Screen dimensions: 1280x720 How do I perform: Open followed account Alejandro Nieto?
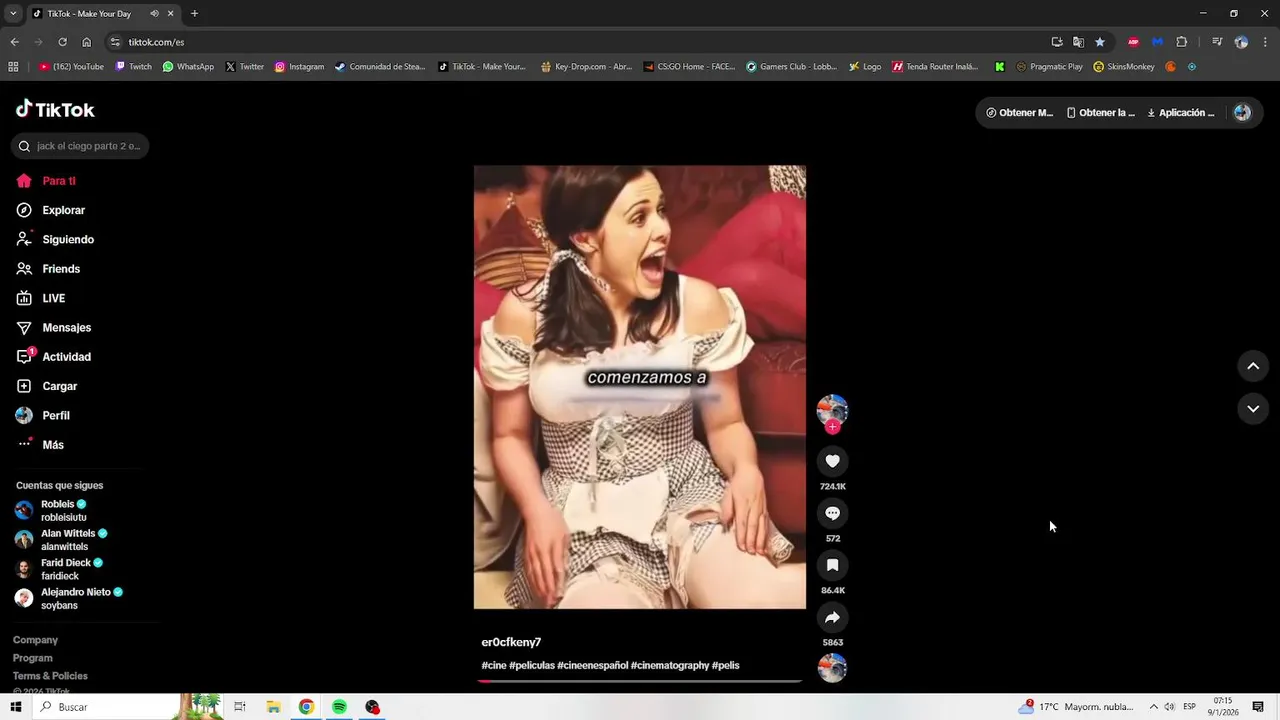[x=68, y=598]
